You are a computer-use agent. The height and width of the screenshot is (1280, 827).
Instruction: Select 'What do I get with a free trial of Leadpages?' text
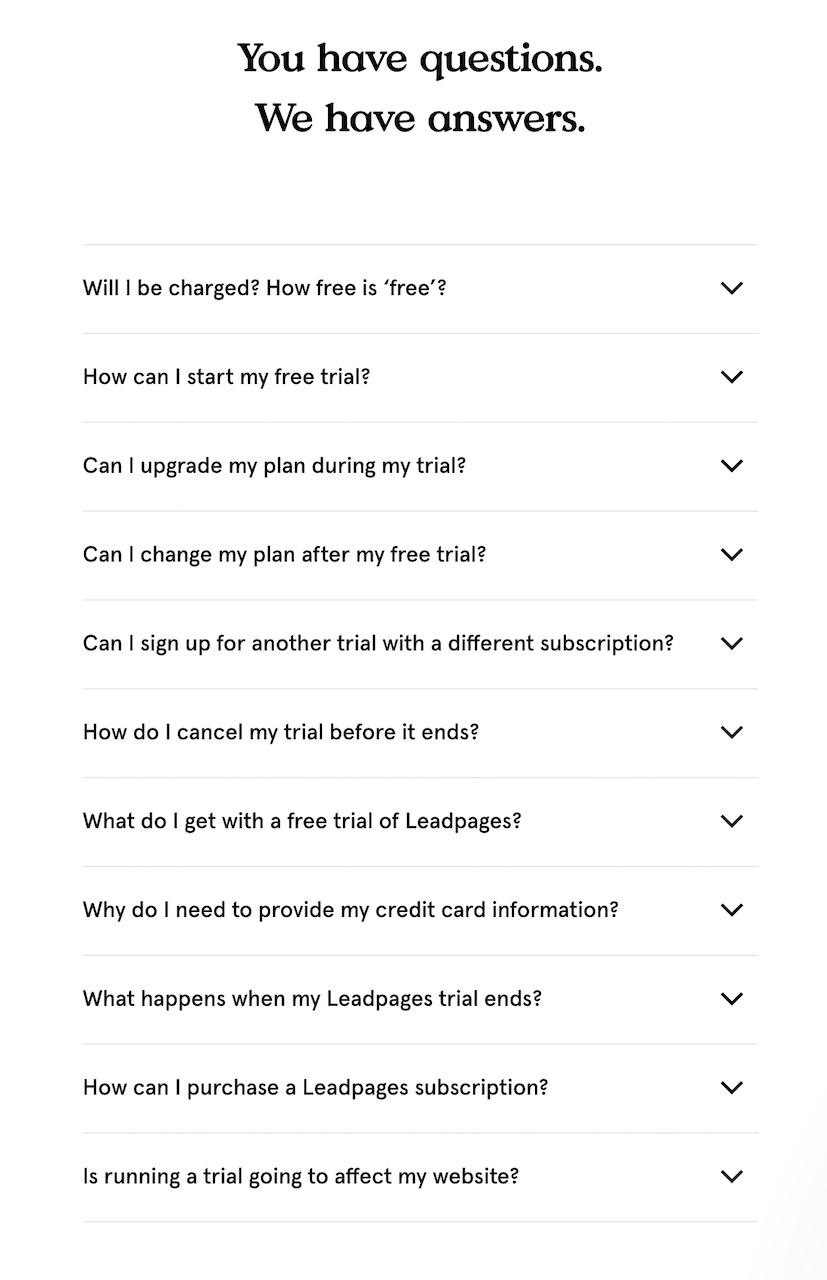[x=303, y=821]
